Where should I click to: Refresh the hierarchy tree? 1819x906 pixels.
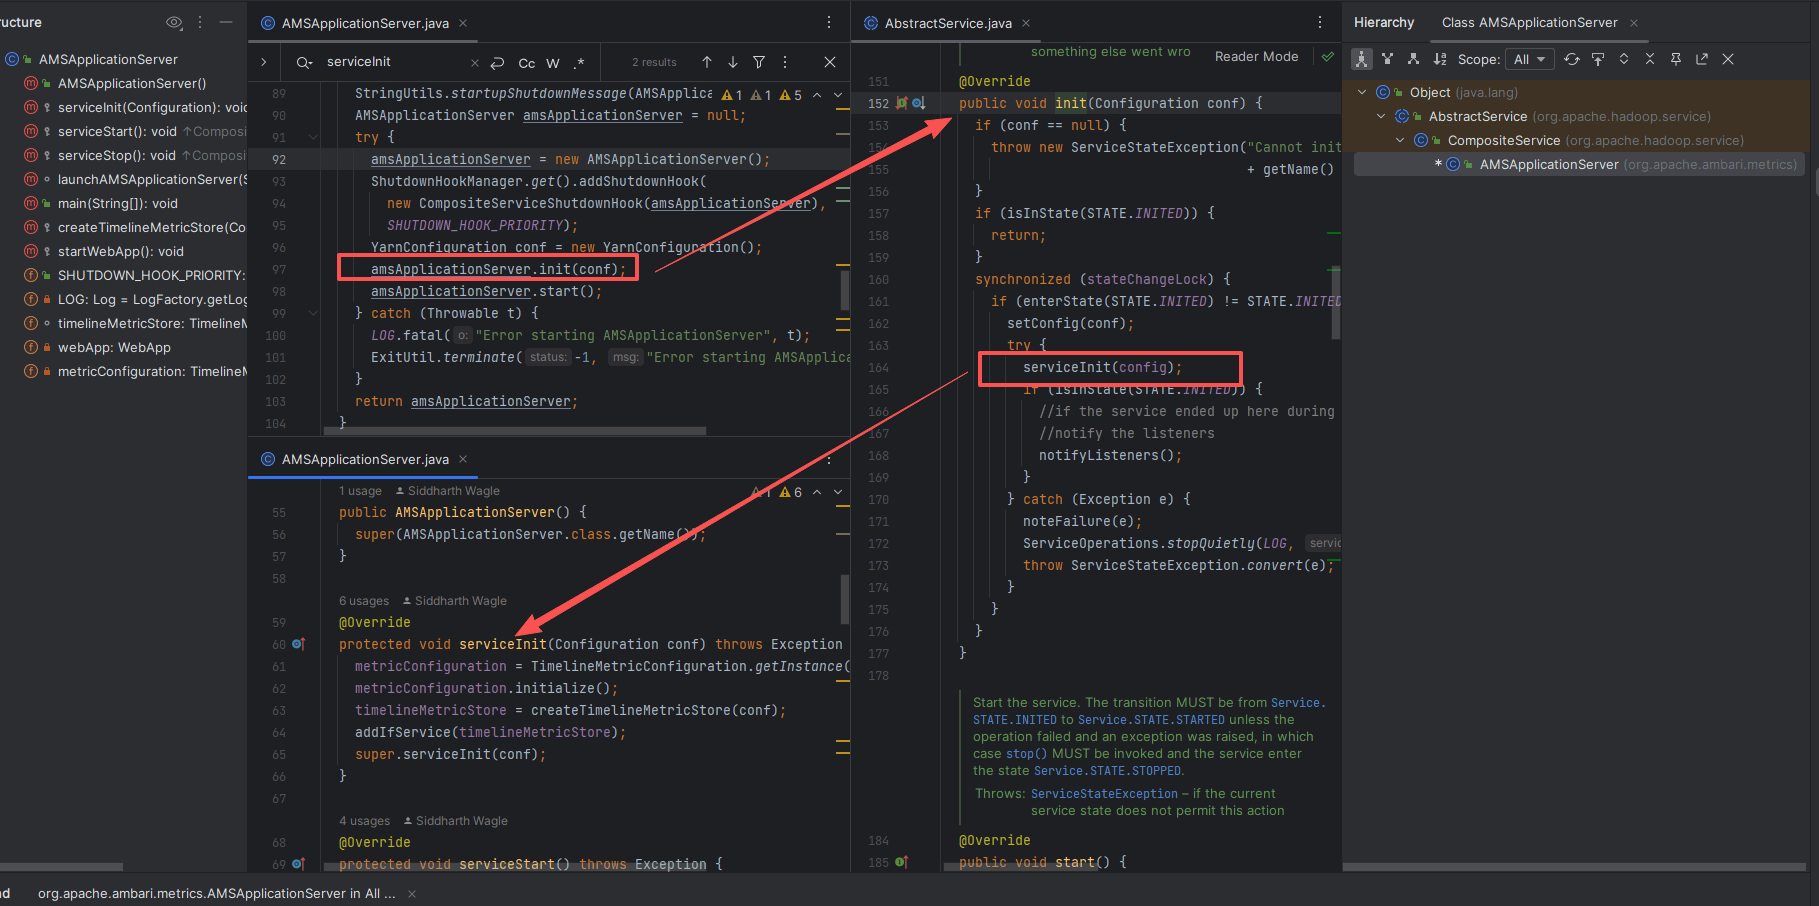point(1572,59)
